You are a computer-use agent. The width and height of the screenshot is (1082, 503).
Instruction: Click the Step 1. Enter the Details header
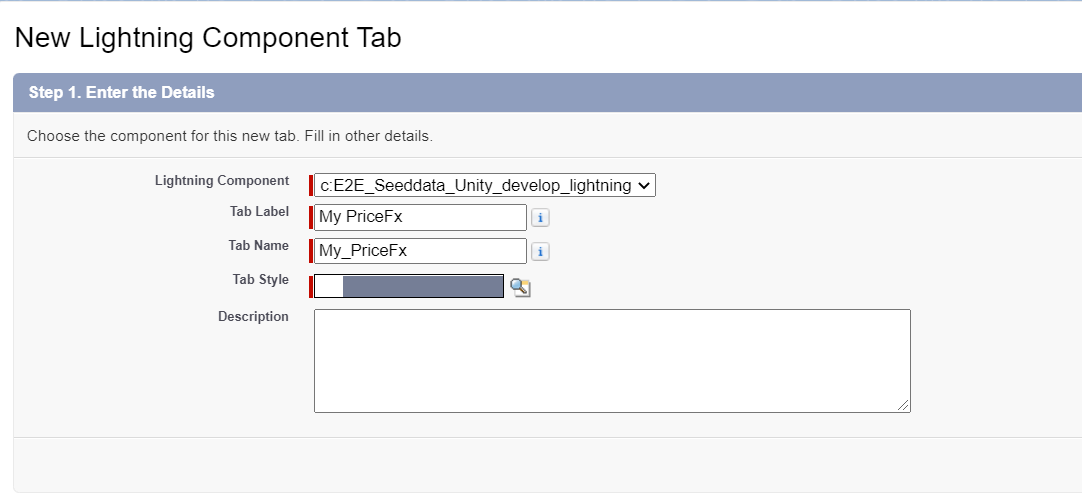click(x=121, y=93)
